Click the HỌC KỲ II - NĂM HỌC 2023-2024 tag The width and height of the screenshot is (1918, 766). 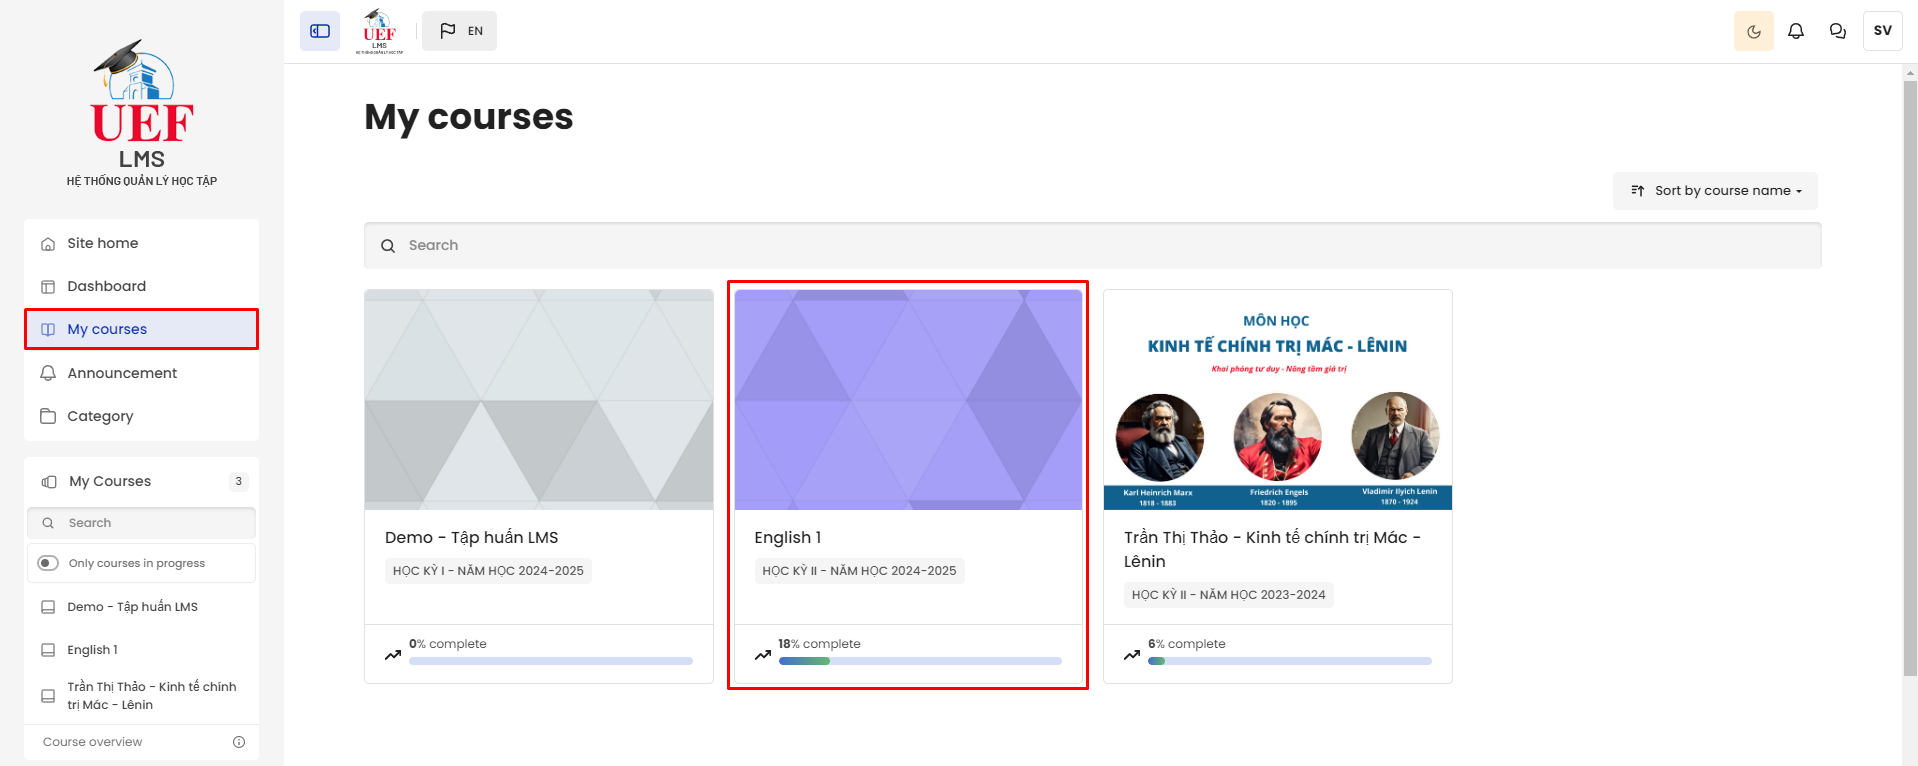click(1229, 595)
